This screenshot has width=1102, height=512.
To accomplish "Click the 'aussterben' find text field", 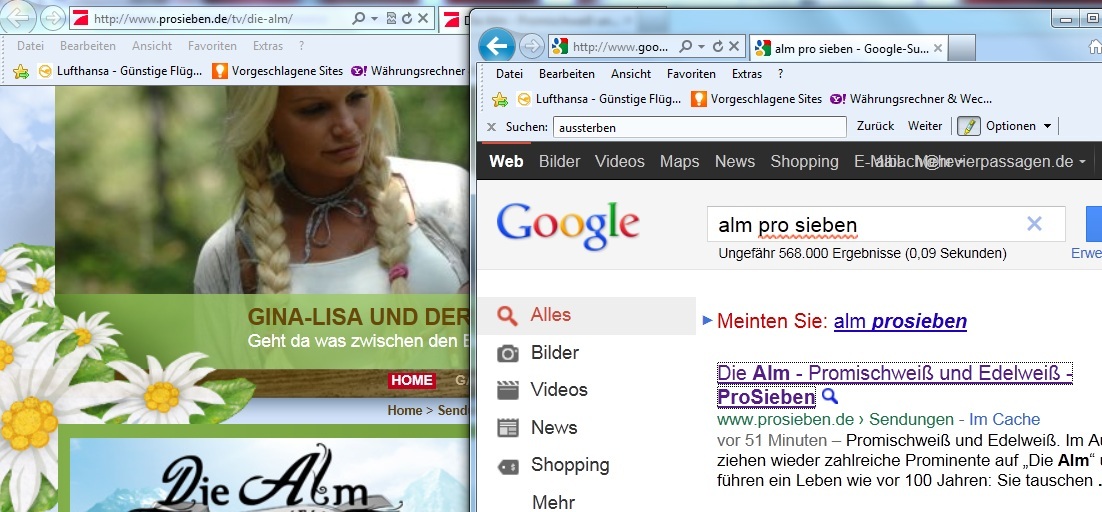I will click(x=698, y=127).
